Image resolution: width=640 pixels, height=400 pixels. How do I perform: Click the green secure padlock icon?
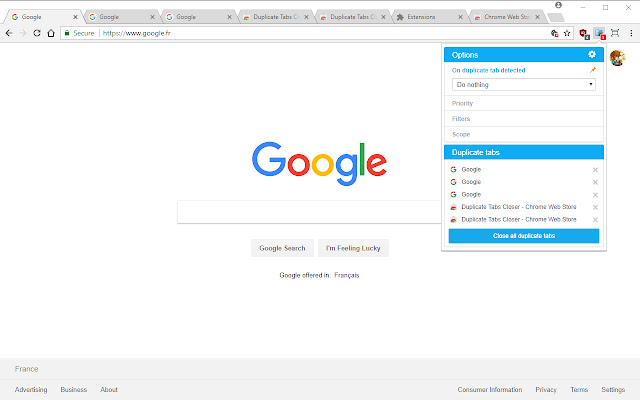(x=67, y=33)
